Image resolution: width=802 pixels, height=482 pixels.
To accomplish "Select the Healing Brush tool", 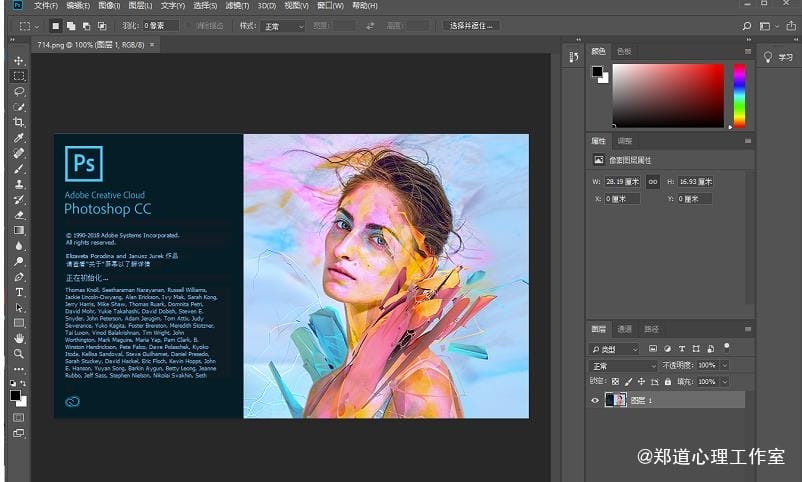I will (19, 153).
